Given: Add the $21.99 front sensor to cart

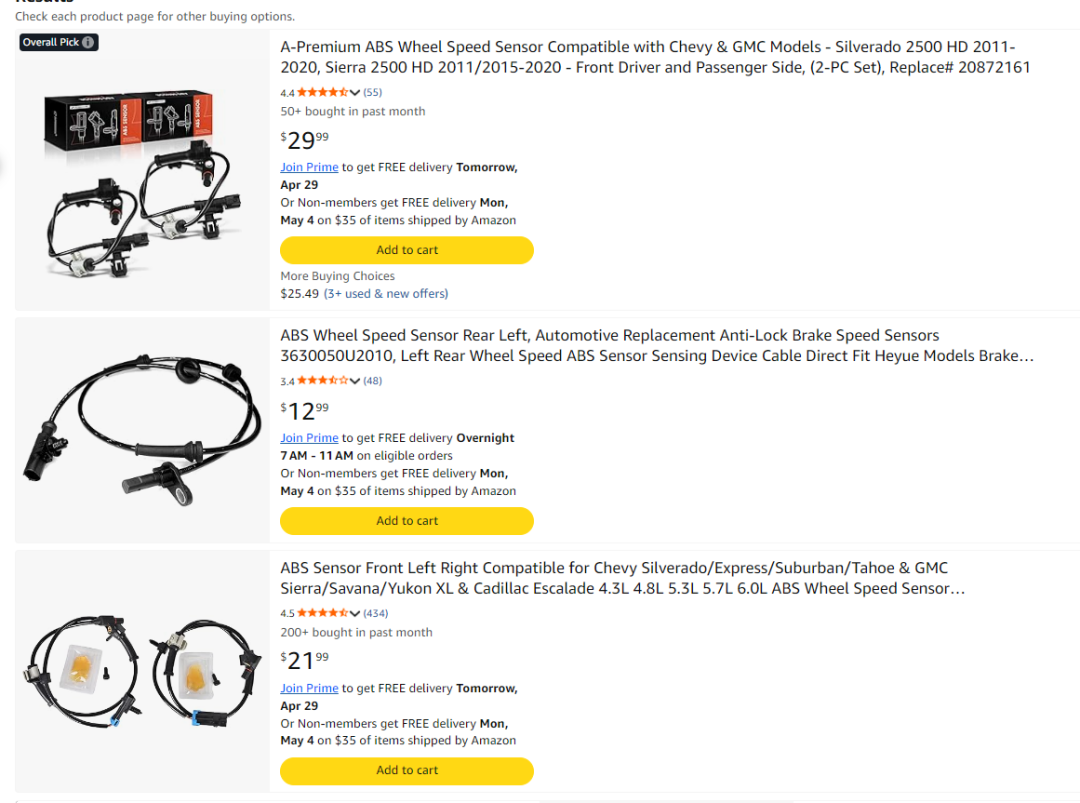Looking at the screenshot, I should point(406,771).
